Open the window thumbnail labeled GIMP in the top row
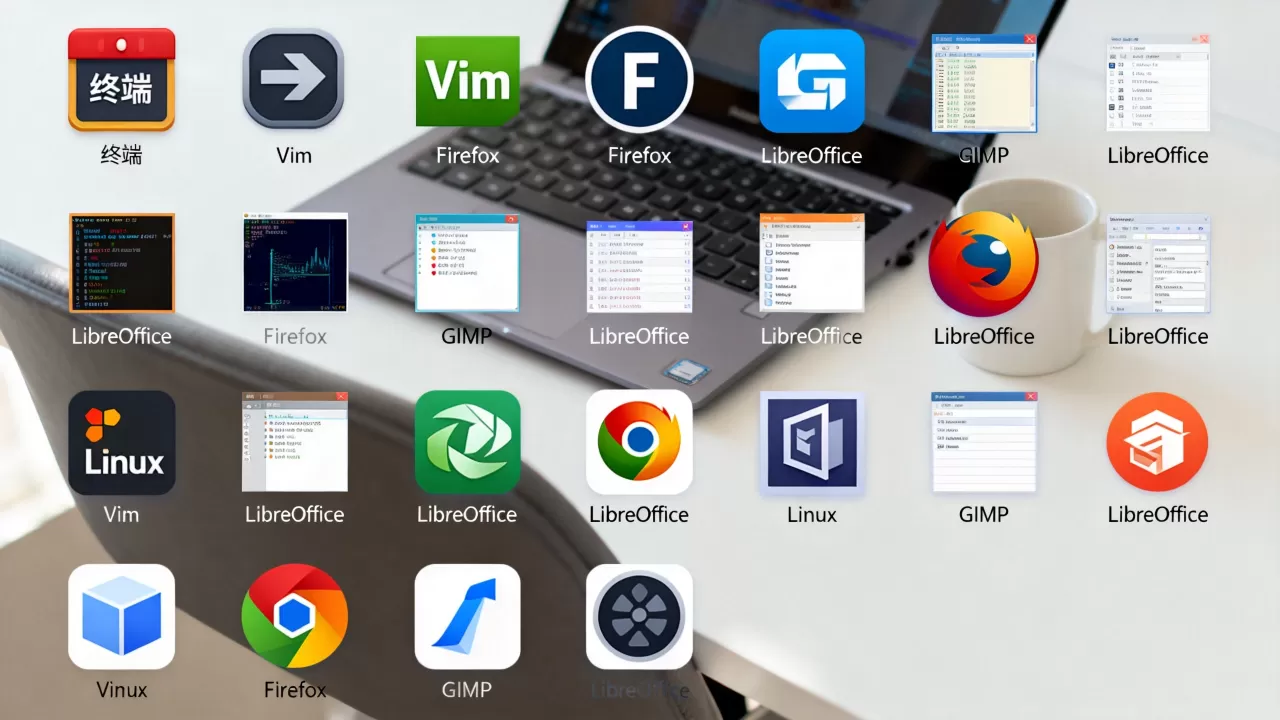 [984, 82]
